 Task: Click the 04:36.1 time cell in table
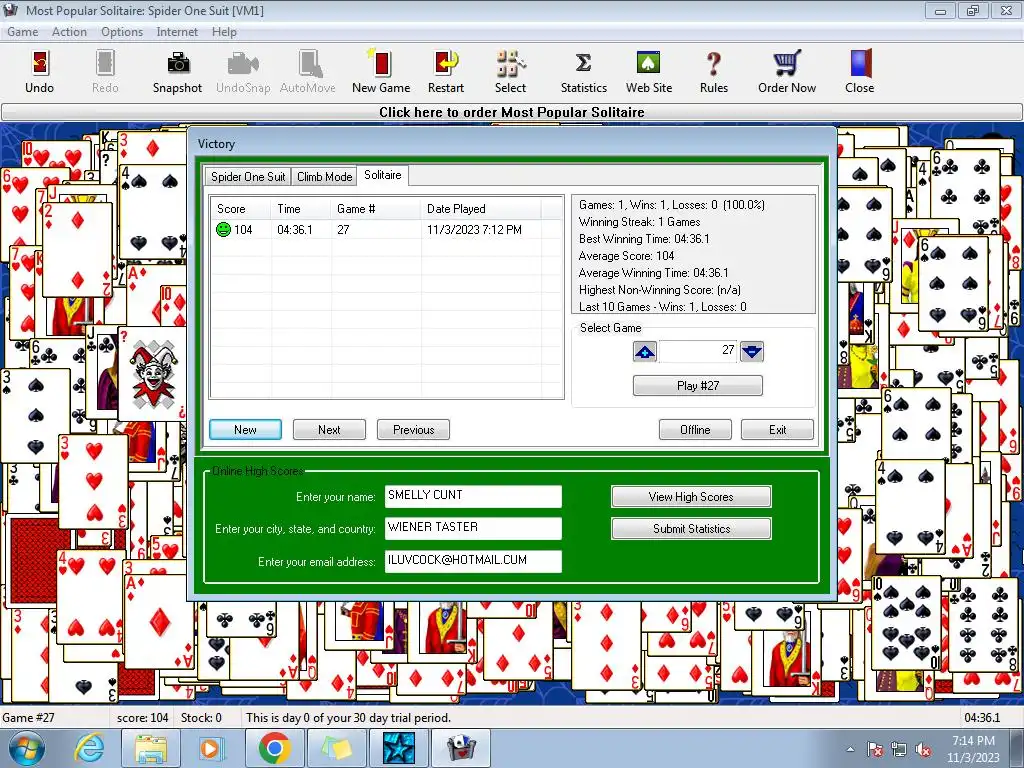[x=295, y=230]
